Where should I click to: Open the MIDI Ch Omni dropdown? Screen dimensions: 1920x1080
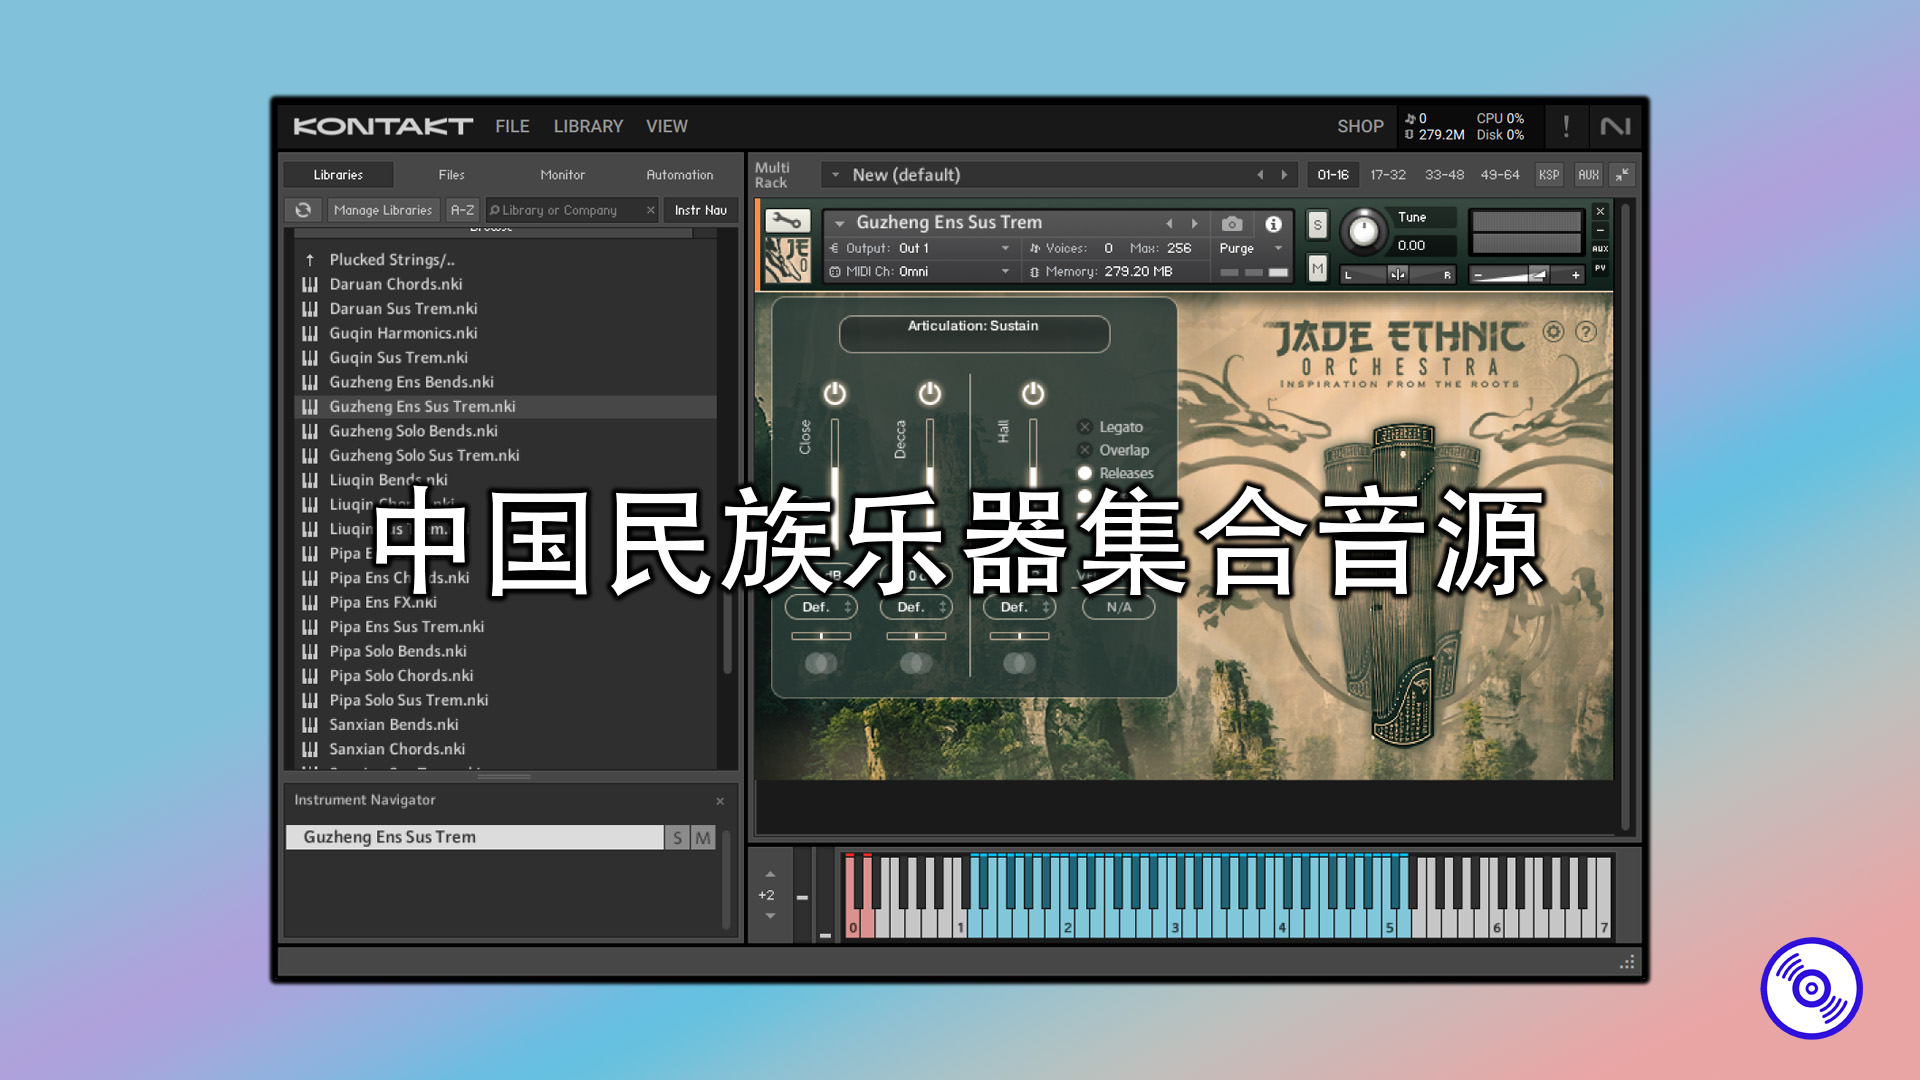point(920,271)
